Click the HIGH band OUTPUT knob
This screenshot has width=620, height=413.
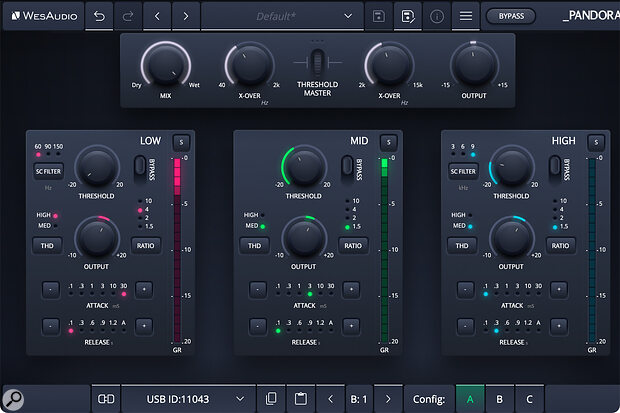click(x=512, y=238)
